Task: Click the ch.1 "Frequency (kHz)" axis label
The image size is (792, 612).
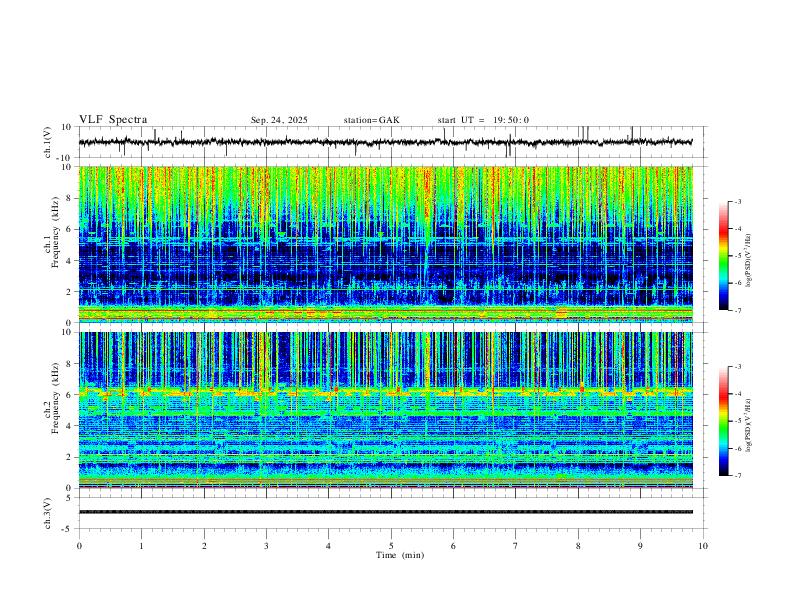Action: tap(55, 234)
